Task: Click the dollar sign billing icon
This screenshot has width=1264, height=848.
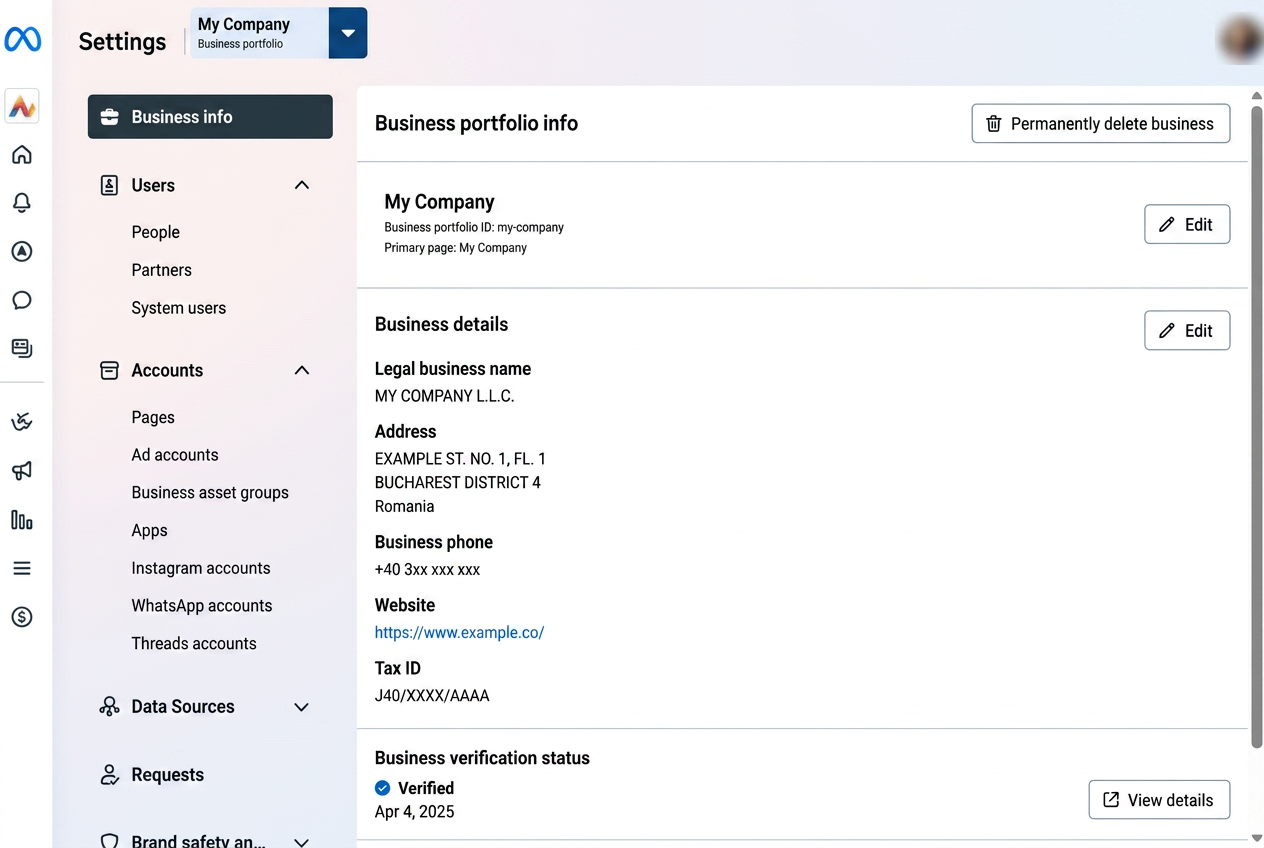Action: click(22, 617)
